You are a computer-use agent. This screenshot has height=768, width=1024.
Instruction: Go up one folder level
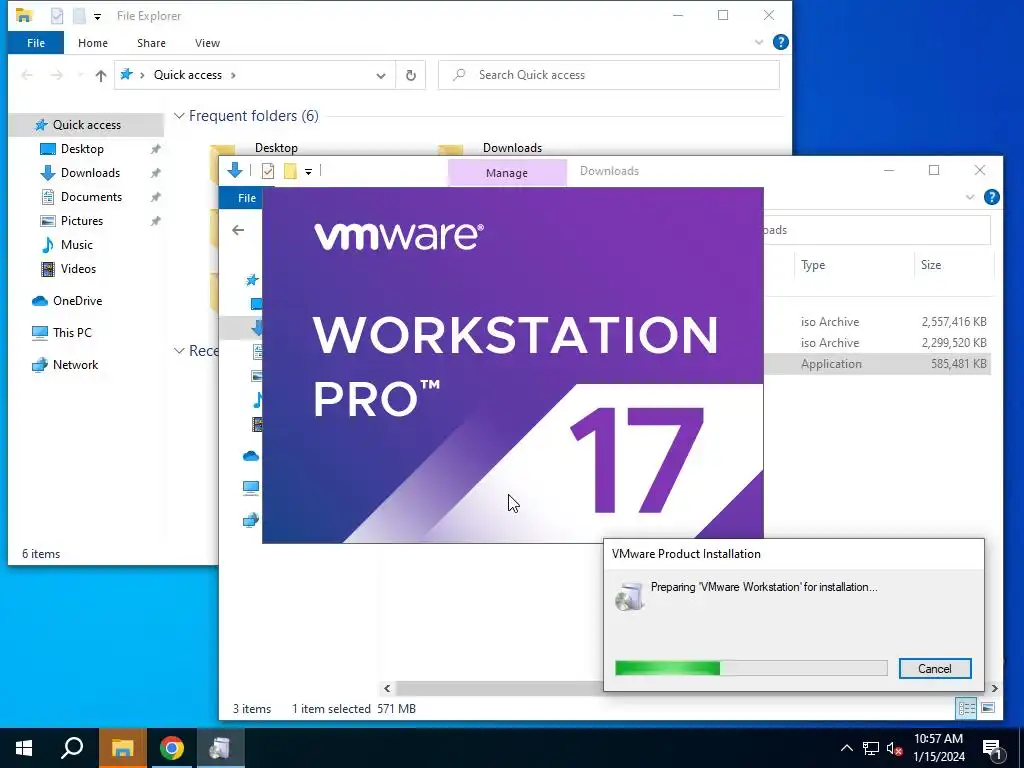101,76
